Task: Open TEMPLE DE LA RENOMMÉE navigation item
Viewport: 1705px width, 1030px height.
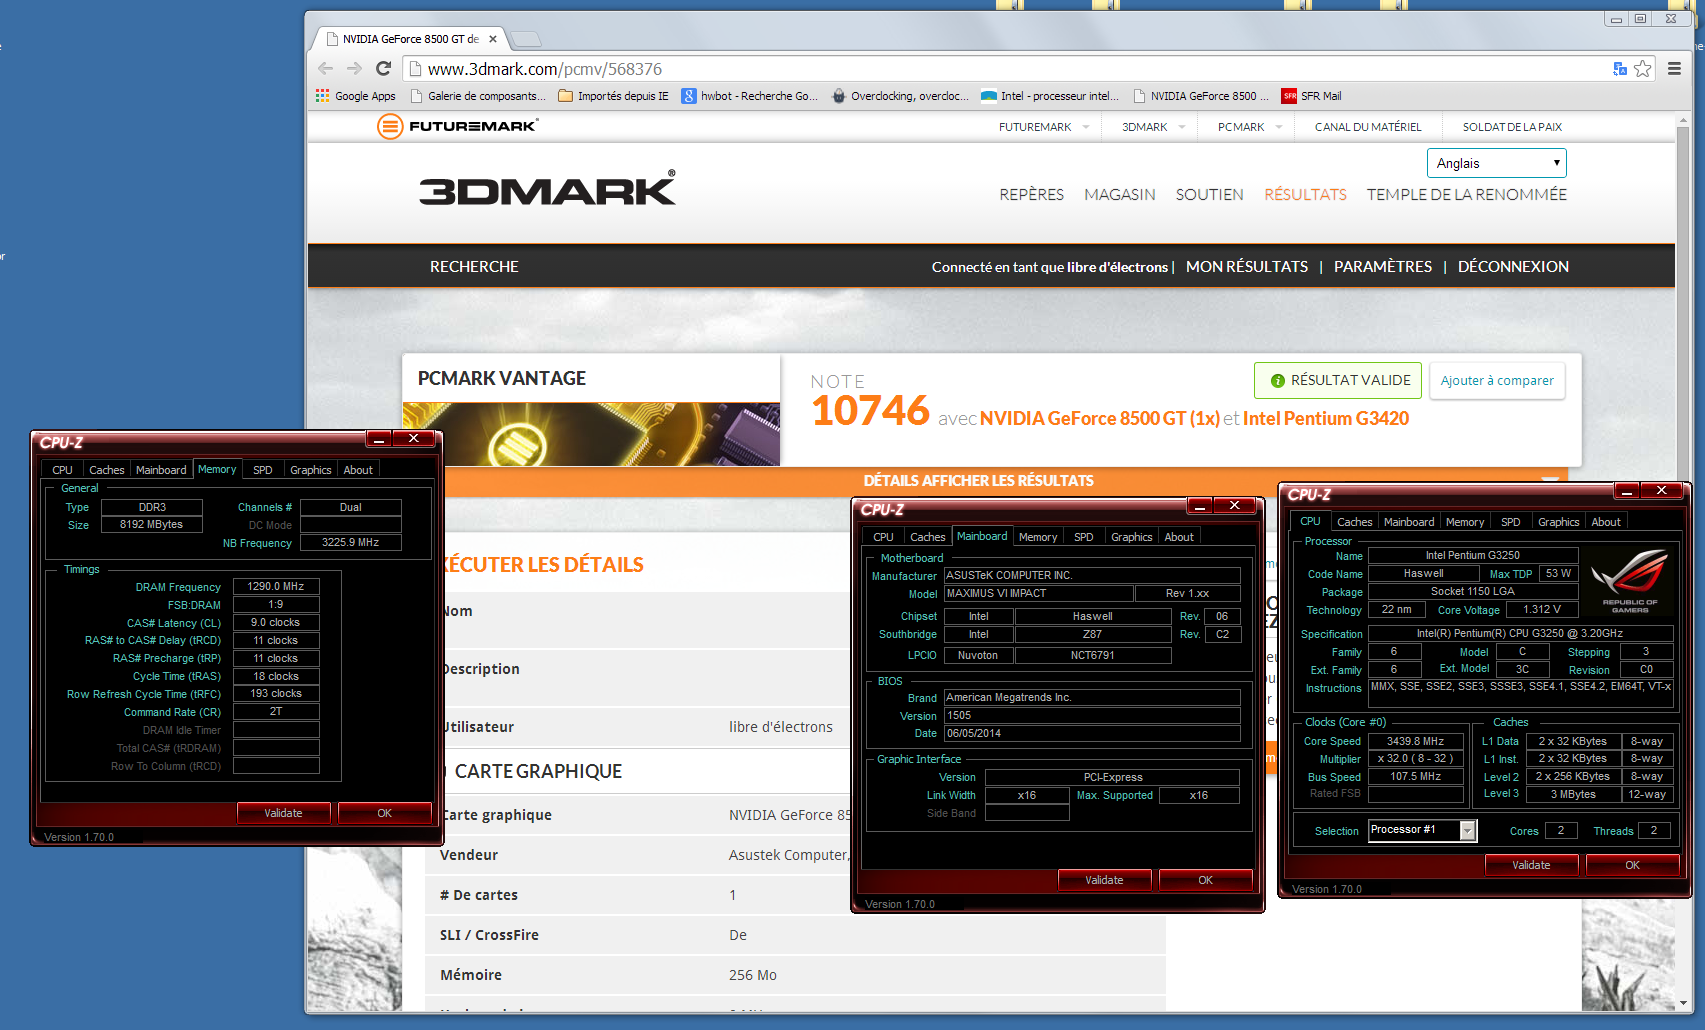Action: point(1466,194)
